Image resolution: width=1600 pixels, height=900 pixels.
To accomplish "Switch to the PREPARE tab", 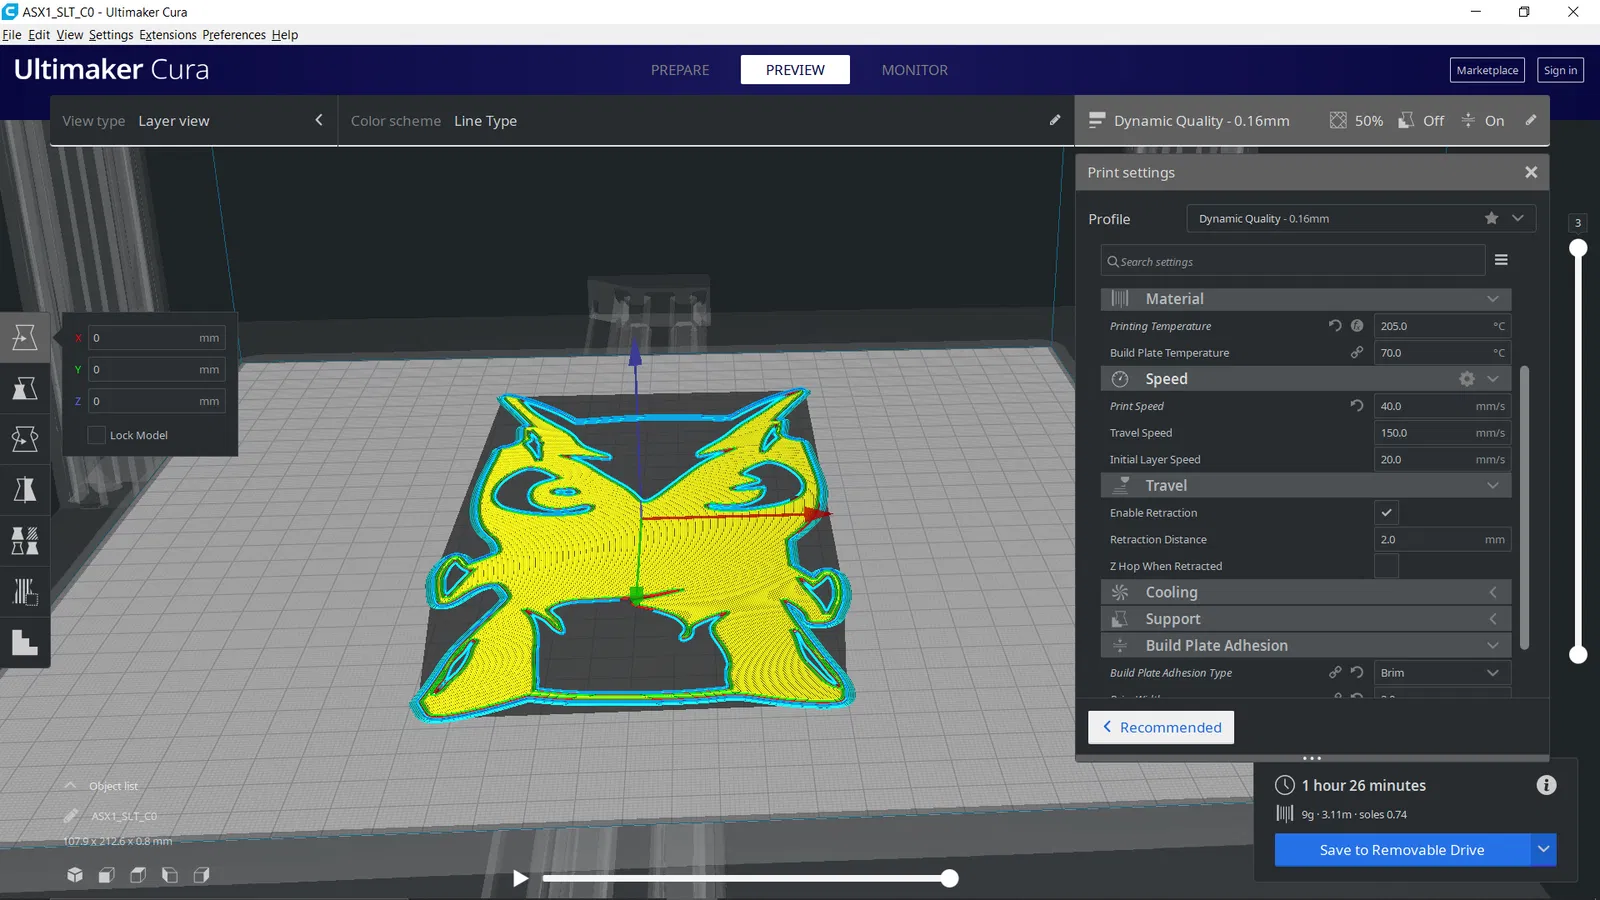I will click(680, 70).
